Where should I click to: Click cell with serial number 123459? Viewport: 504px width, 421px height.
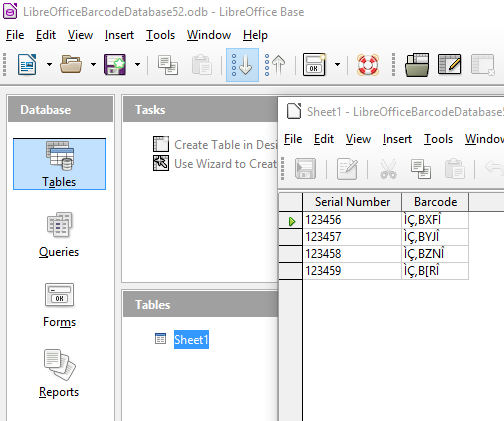pyautogui.click(x=352, y=271)
